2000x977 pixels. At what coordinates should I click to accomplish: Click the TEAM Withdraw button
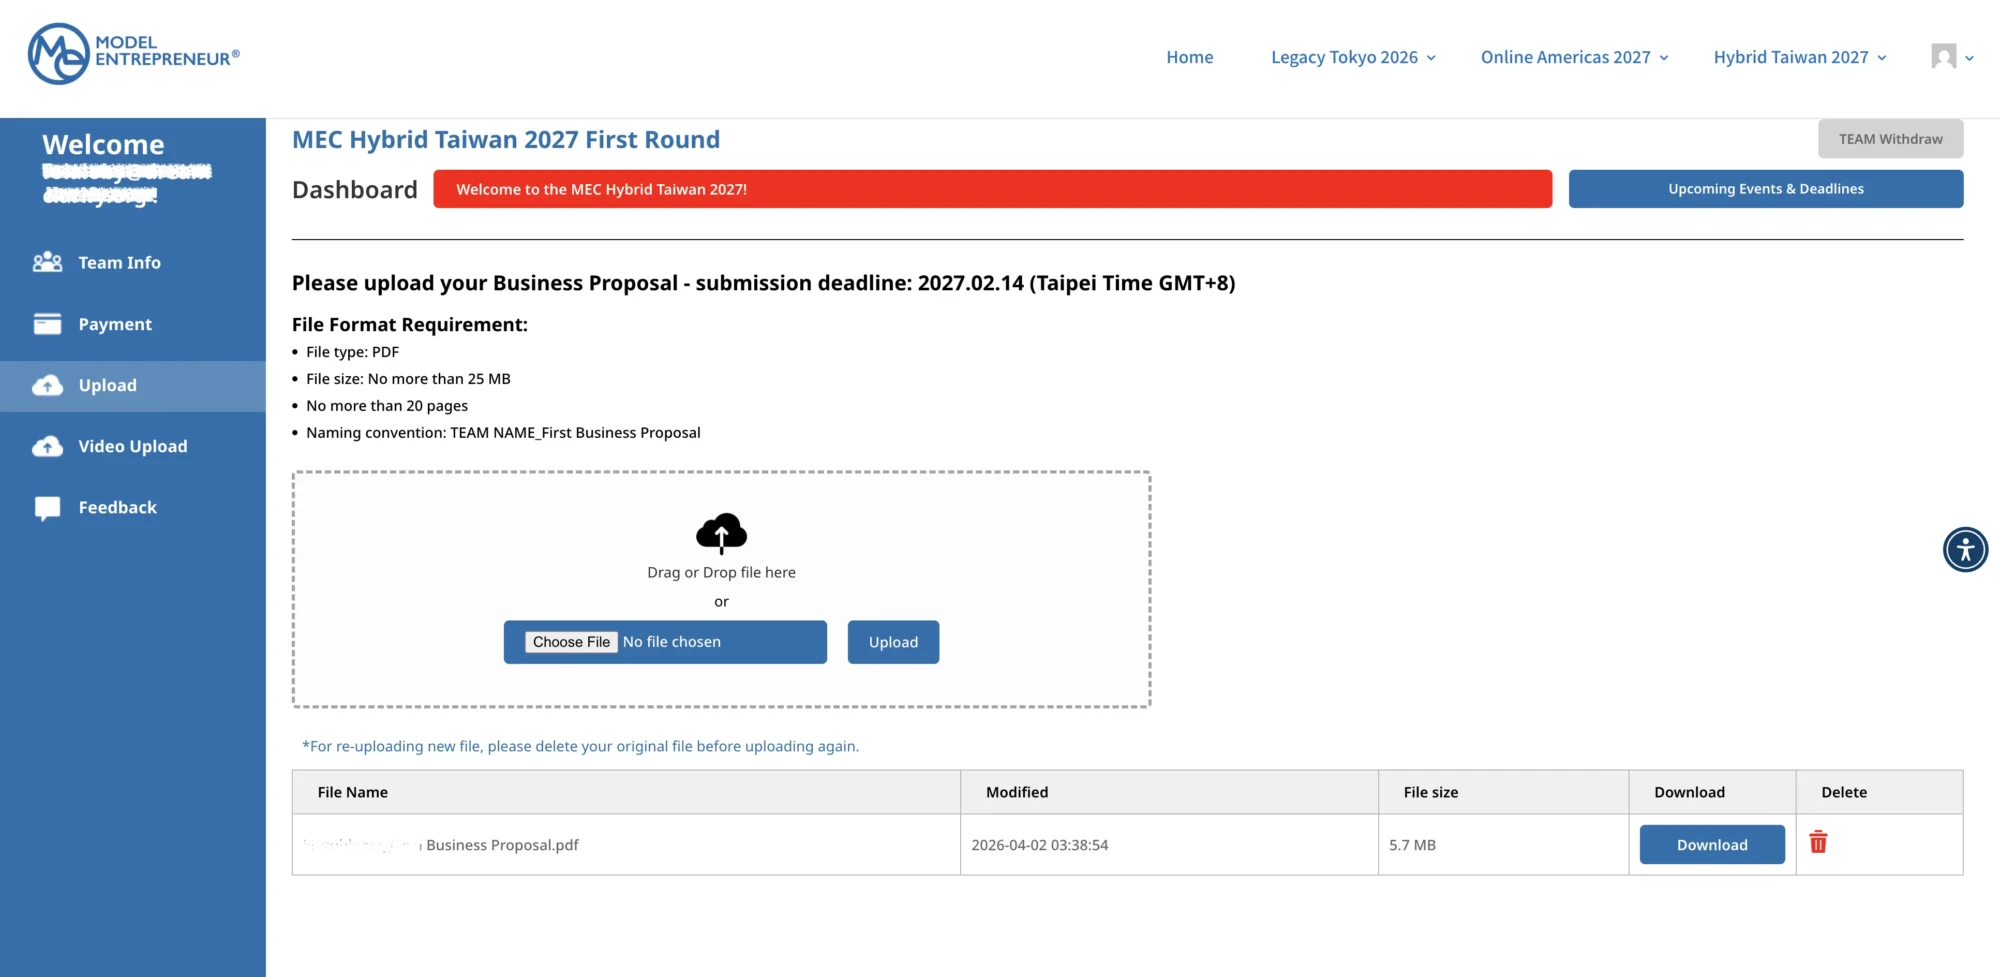1890,139
